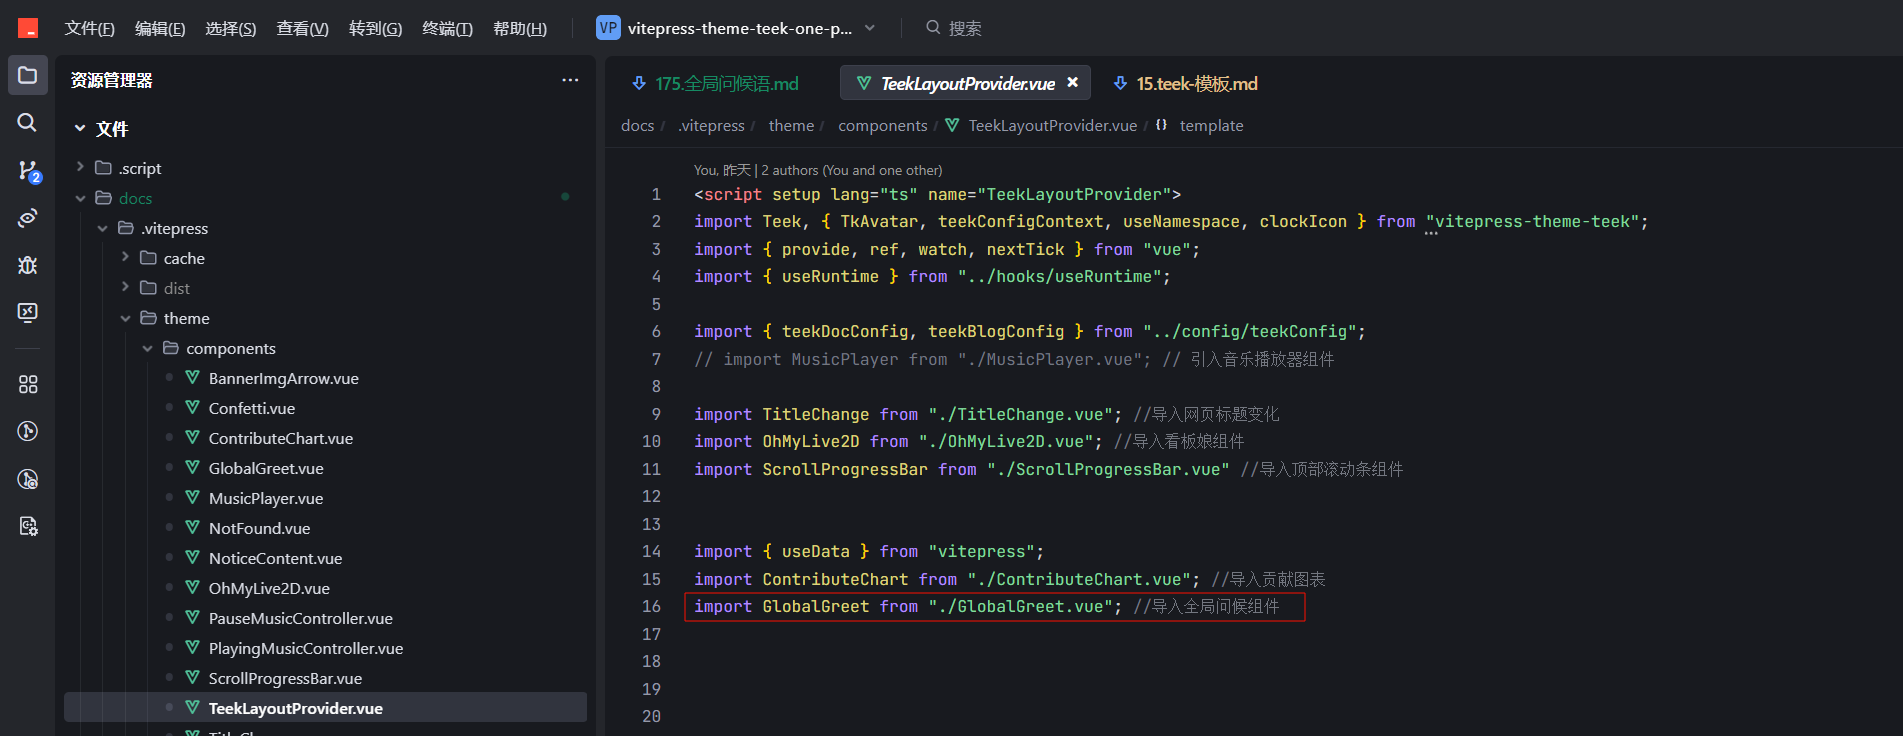
Task: Collapse the components folder
Action: (148, 348)
